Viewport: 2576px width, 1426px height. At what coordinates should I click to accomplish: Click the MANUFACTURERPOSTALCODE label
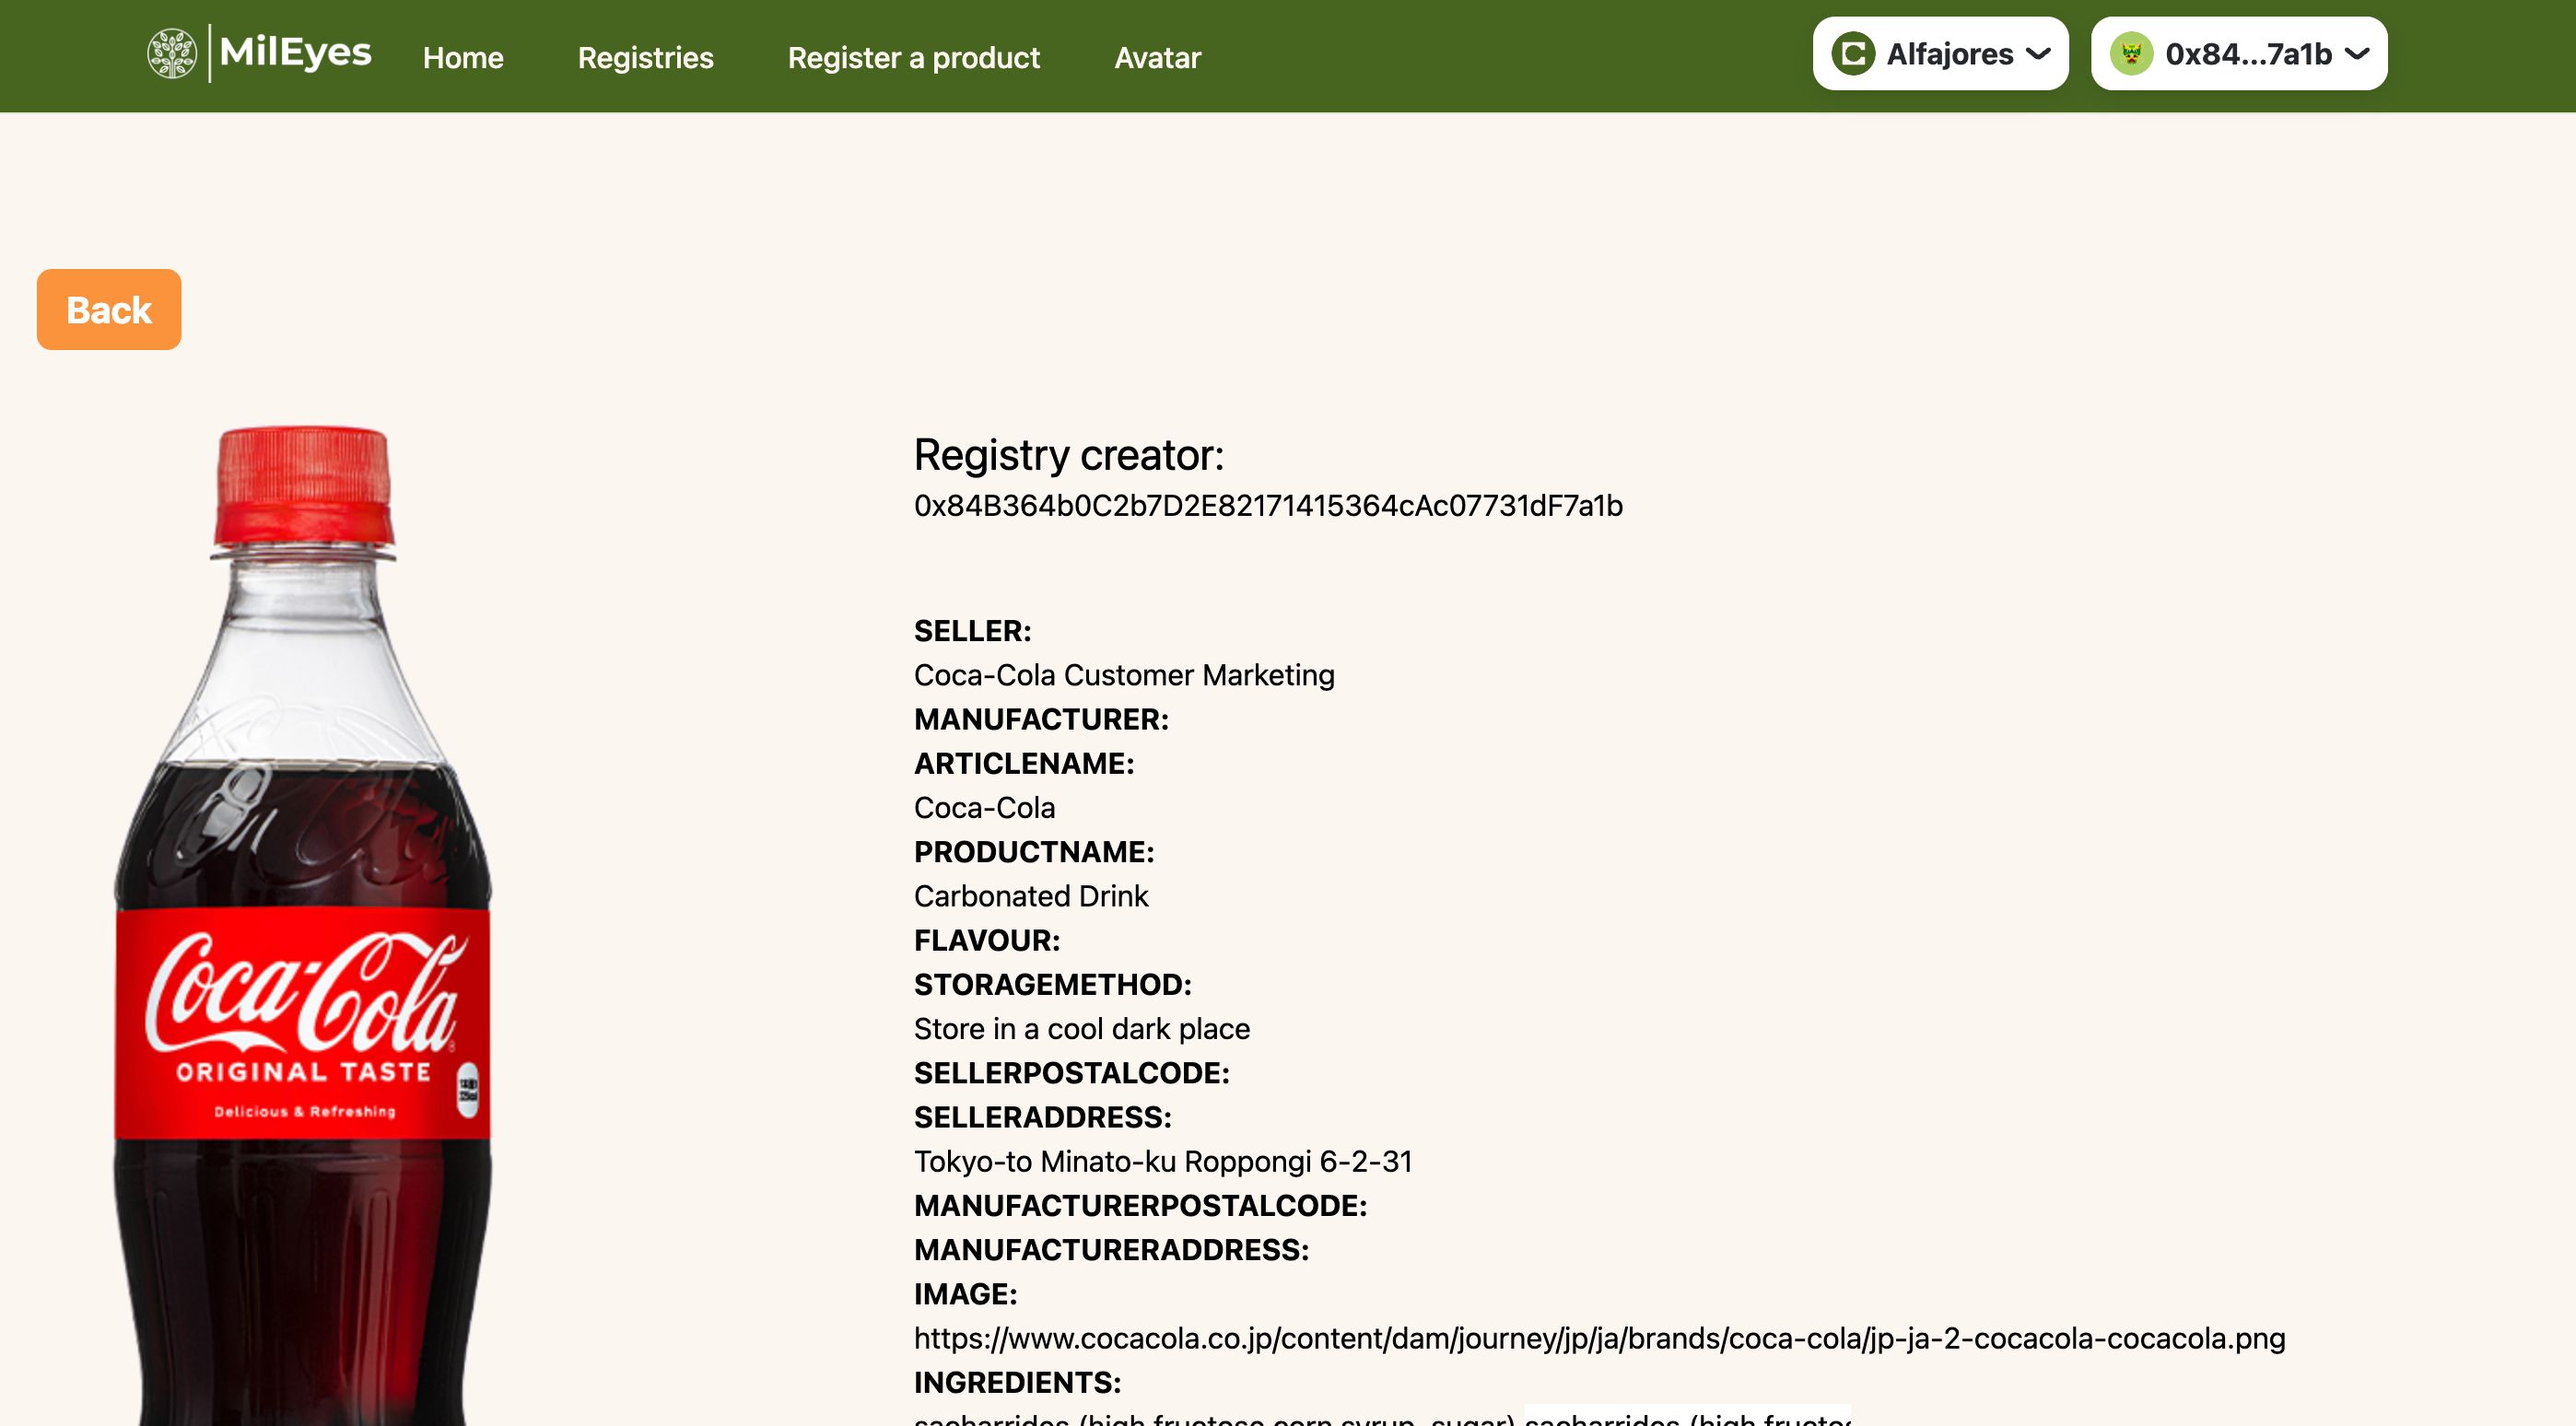(1140, 1205)
